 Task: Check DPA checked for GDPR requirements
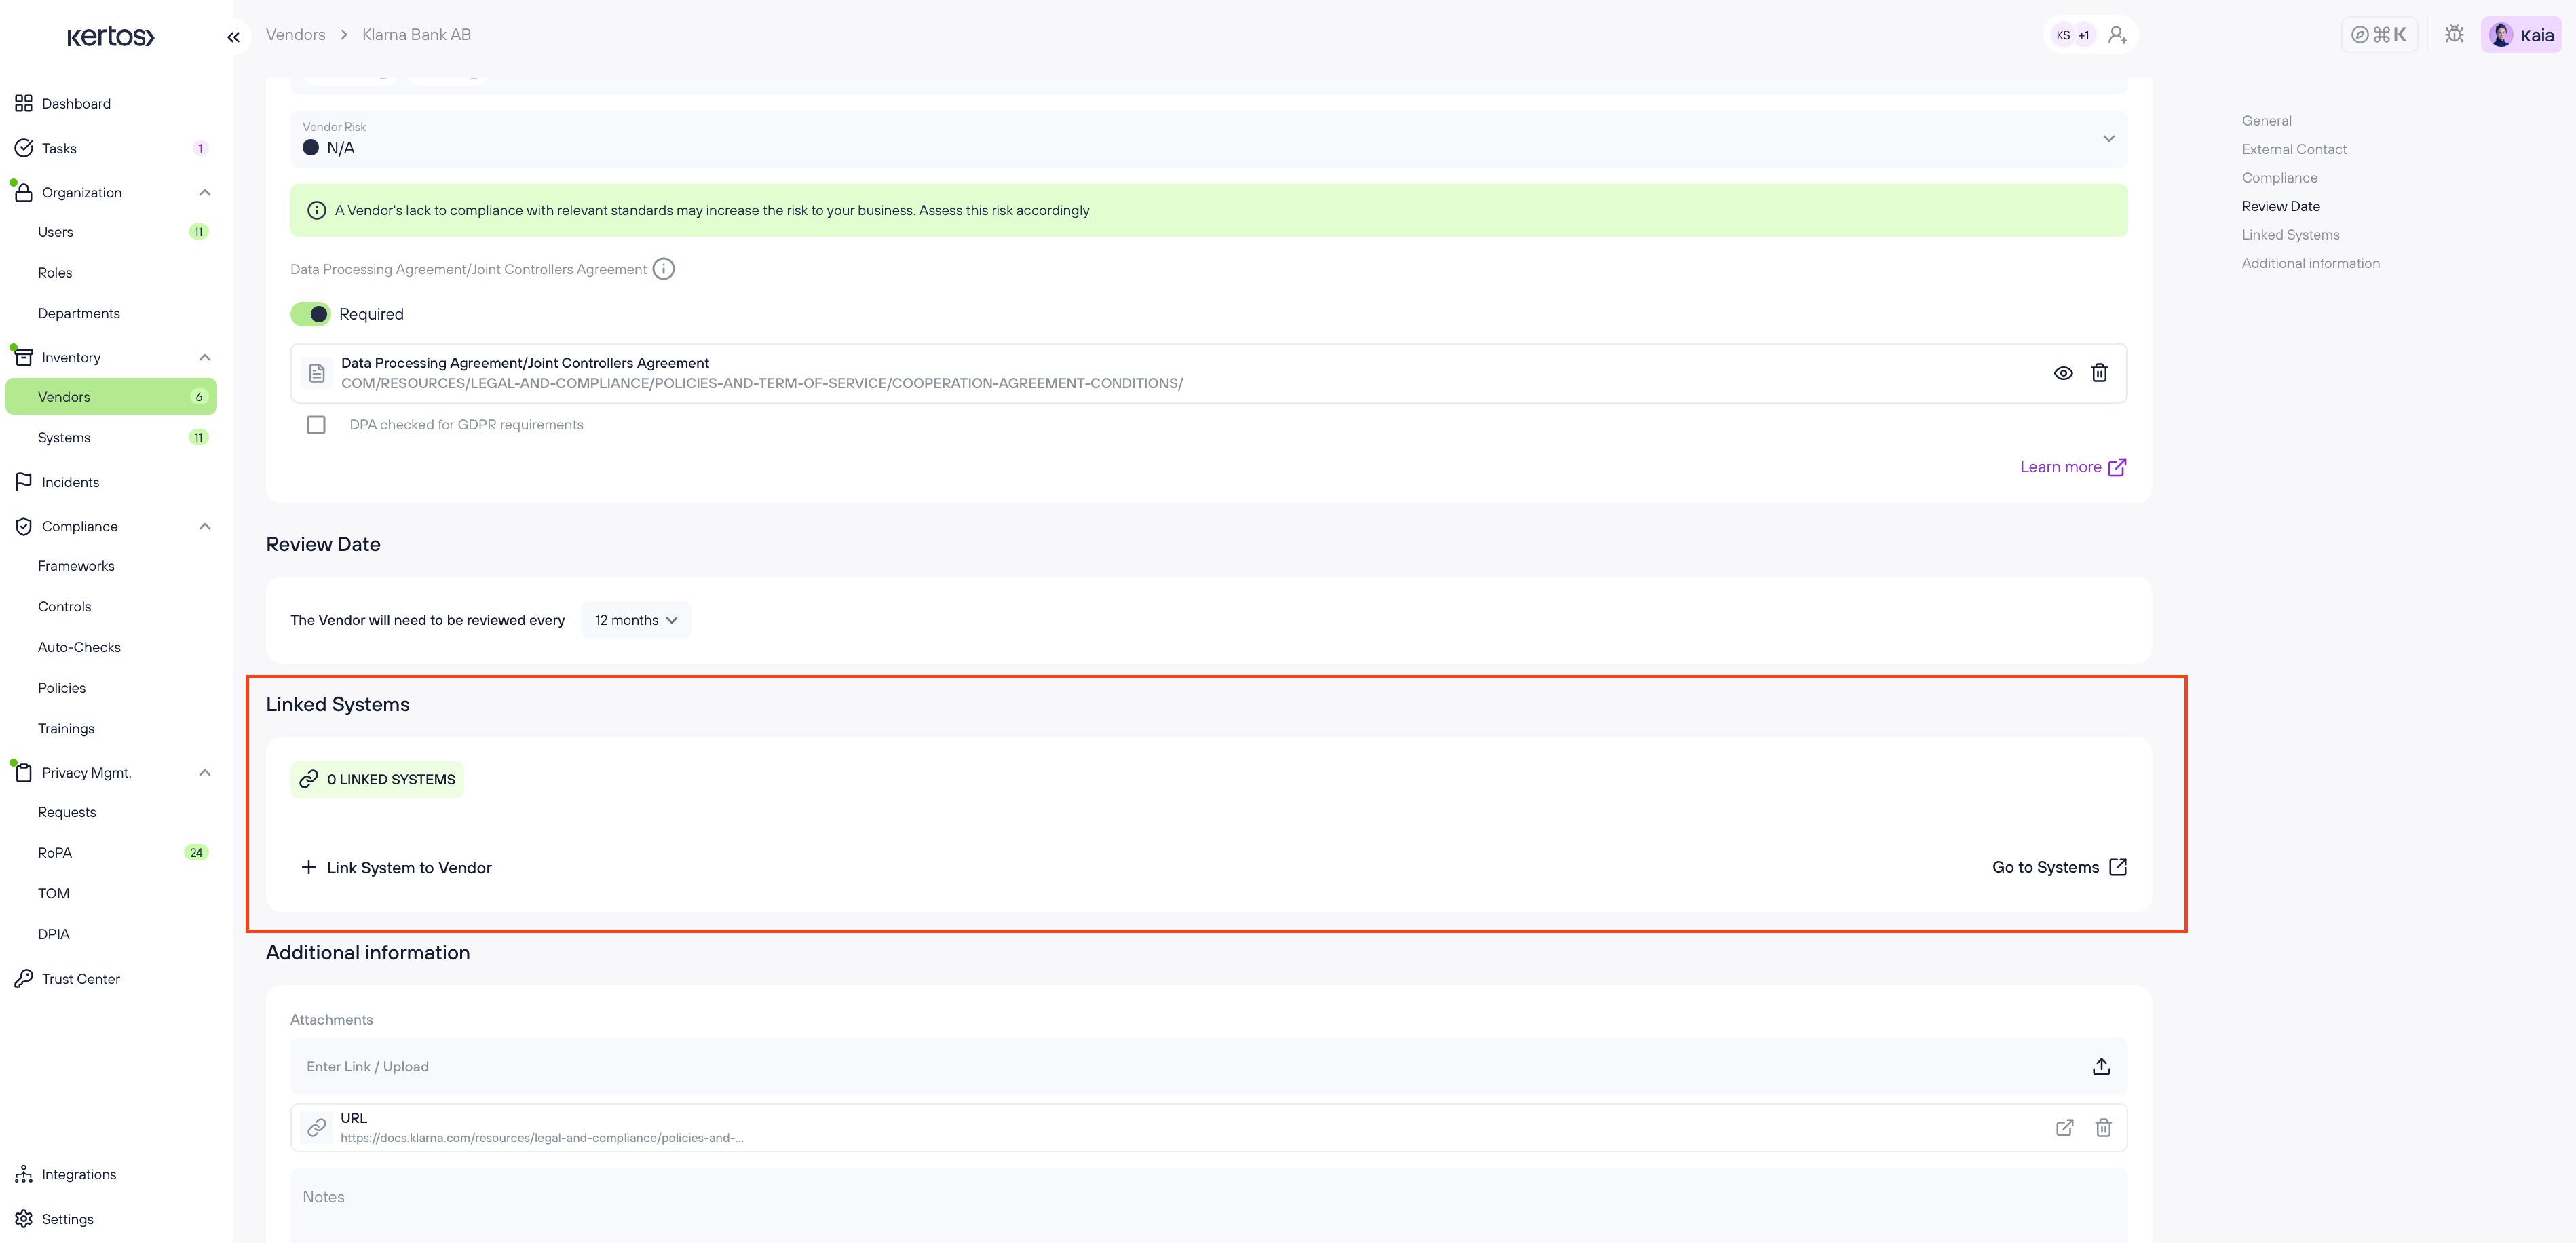coord(316,425)
